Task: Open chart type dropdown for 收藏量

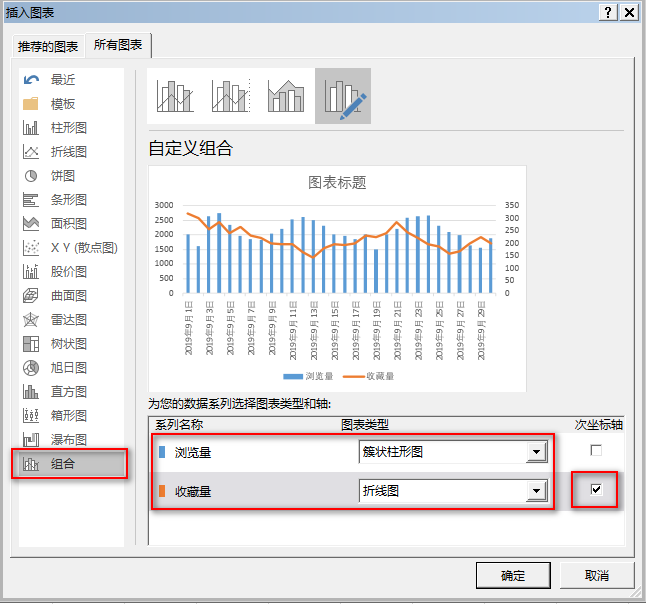Action: pyautogui.click(x=537, y=491)
